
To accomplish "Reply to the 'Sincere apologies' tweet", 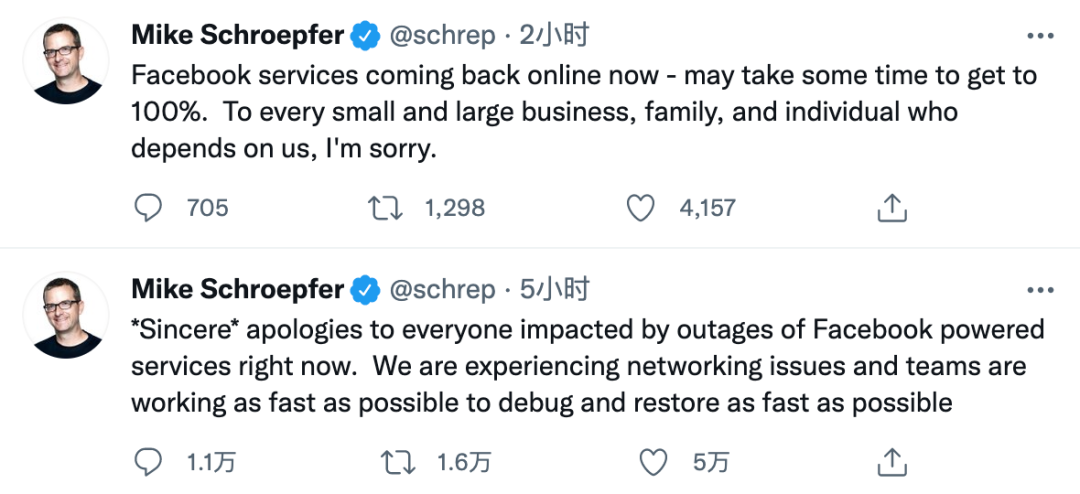I will coord(147,462).
